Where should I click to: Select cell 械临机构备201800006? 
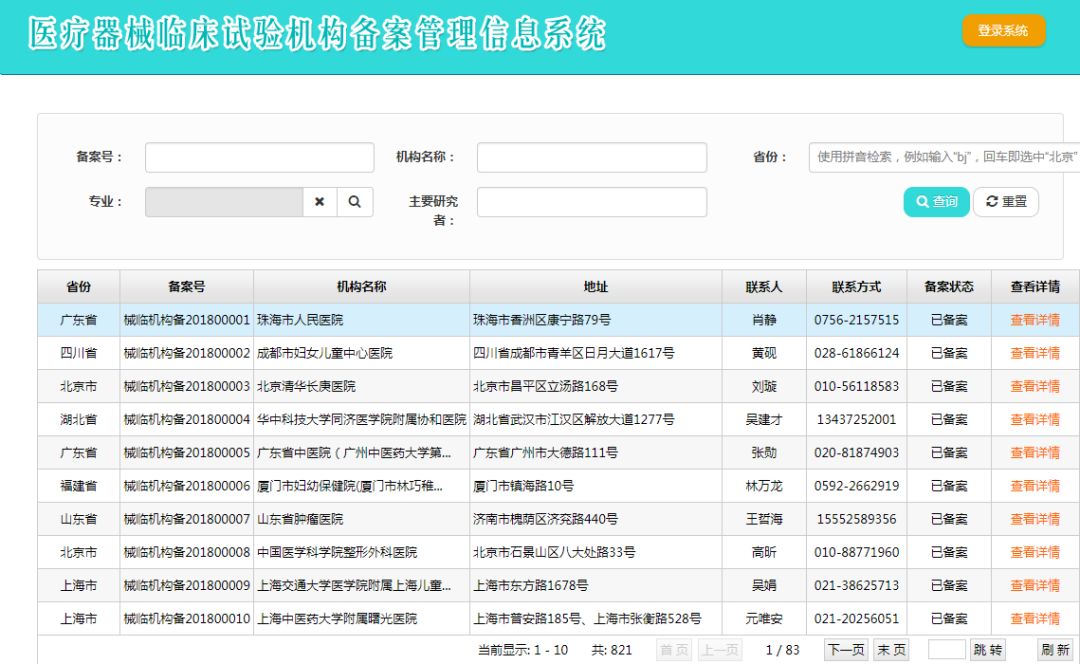click(187, 486)
